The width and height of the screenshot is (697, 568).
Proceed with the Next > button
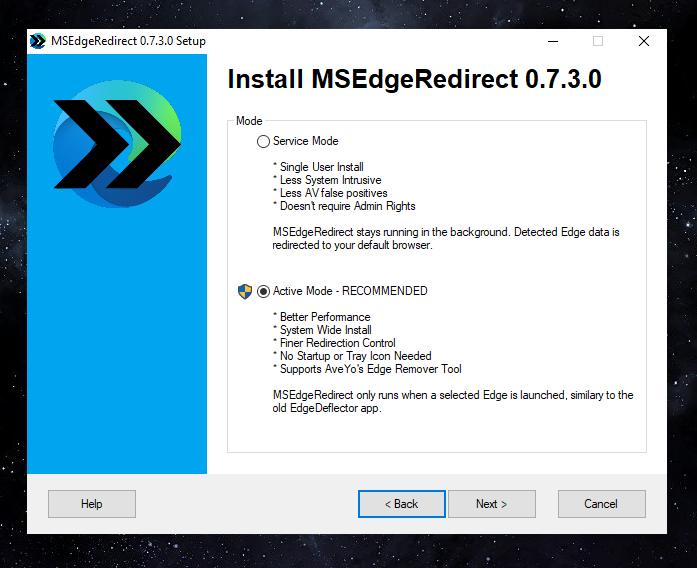[x=492, y=504]
